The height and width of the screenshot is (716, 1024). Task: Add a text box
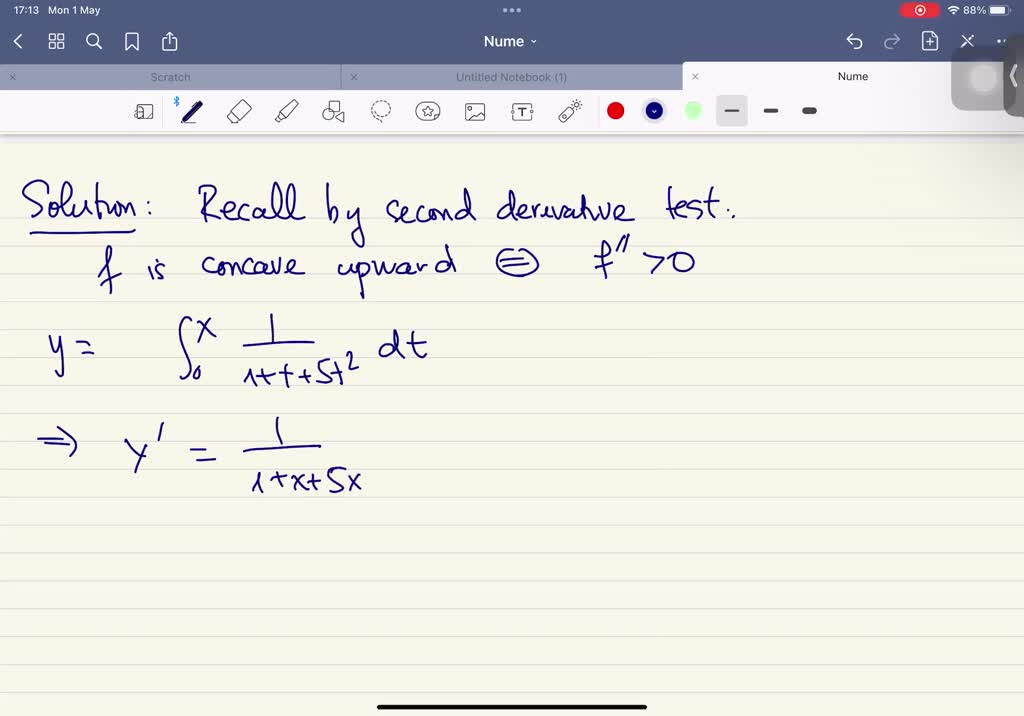click(x=522, y=110)
